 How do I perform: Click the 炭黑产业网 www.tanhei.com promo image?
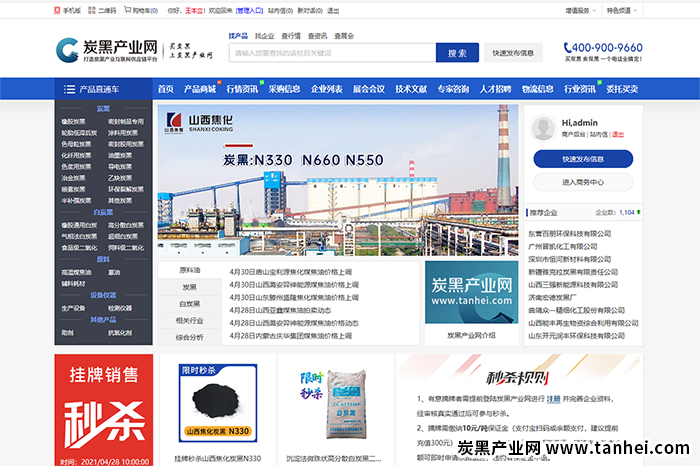pos(471,292)
